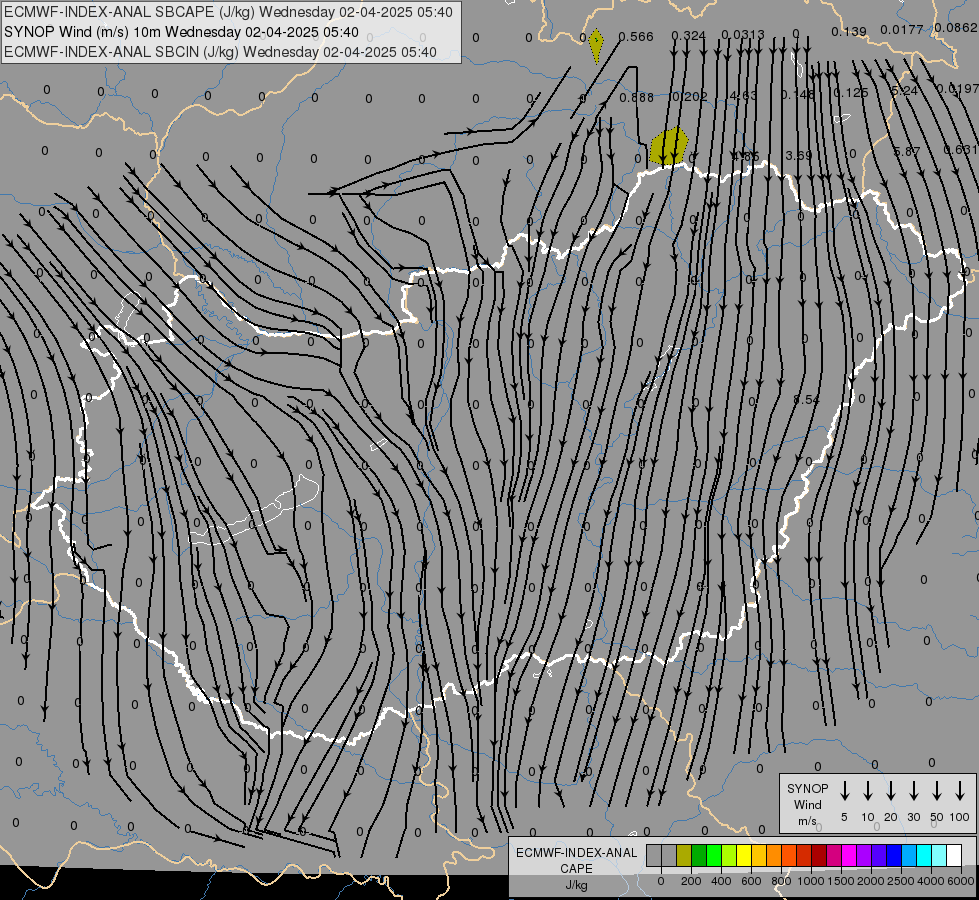Select the olive CAPE legend swatch
This screenshot has width=979, height=900.
pos(684,856)
